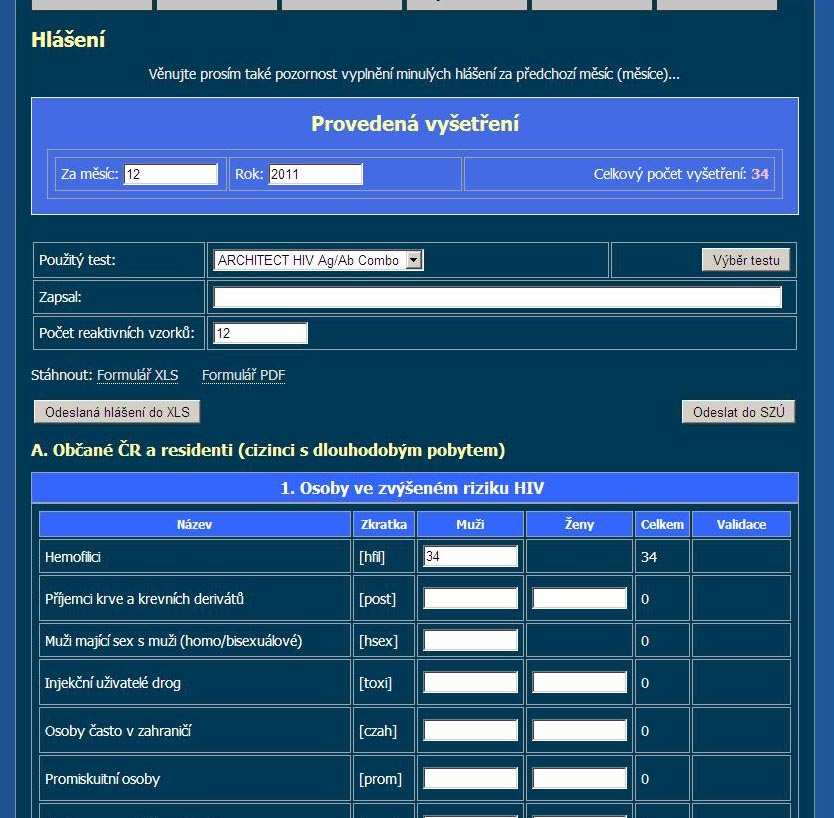Focus the Rok input field
The width and height of the screenshot is (834, 818).
point(315,174)
